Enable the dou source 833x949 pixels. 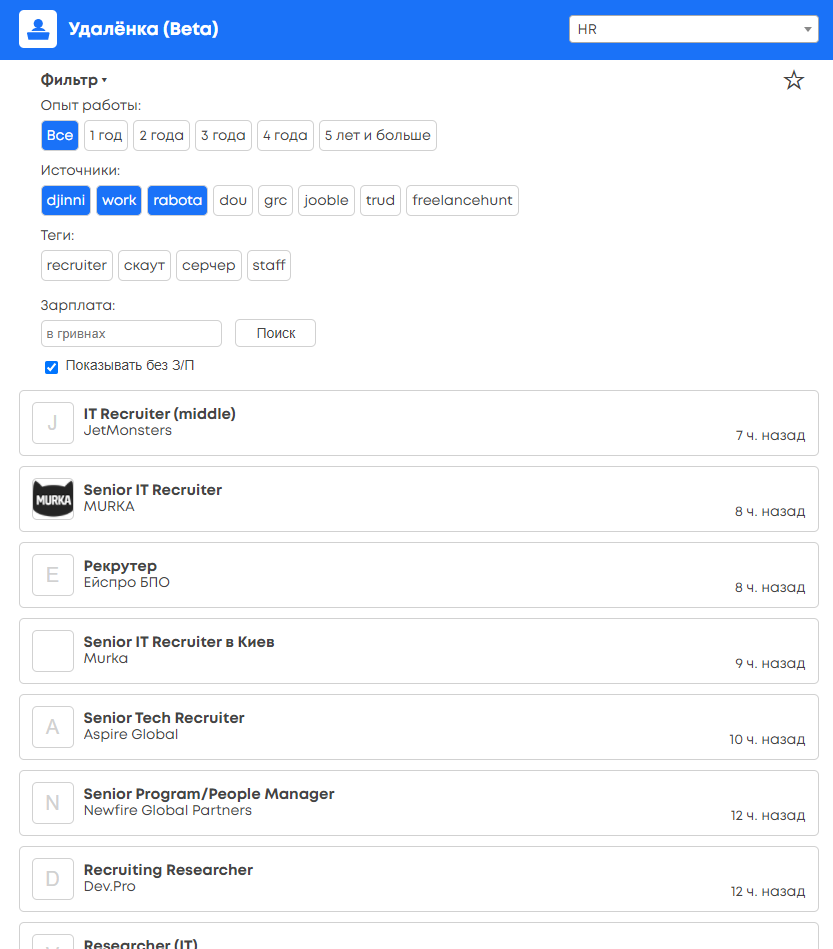[x=233, y=200]
